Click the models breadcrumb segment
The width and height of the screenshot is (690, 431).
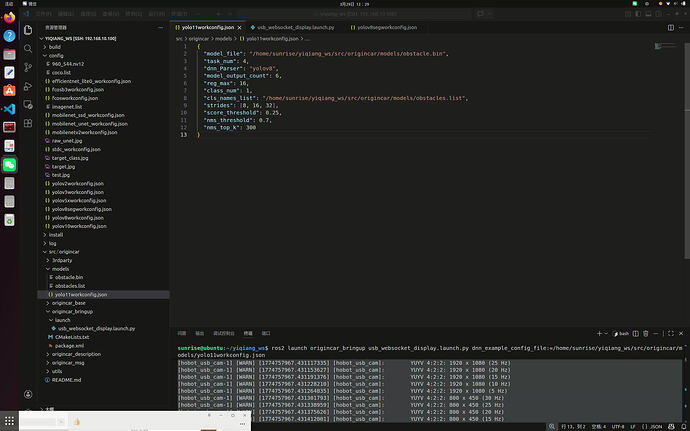(x=224, y=39)
